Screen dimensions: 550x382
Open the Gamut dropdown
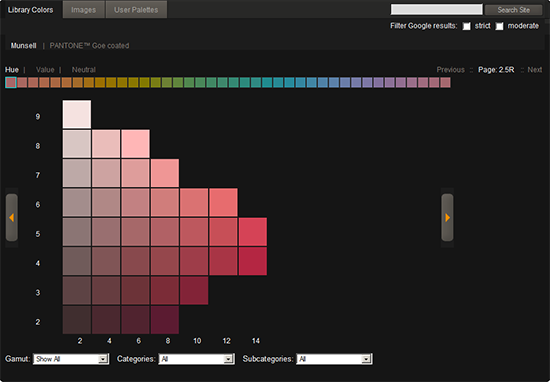(71, 359)
